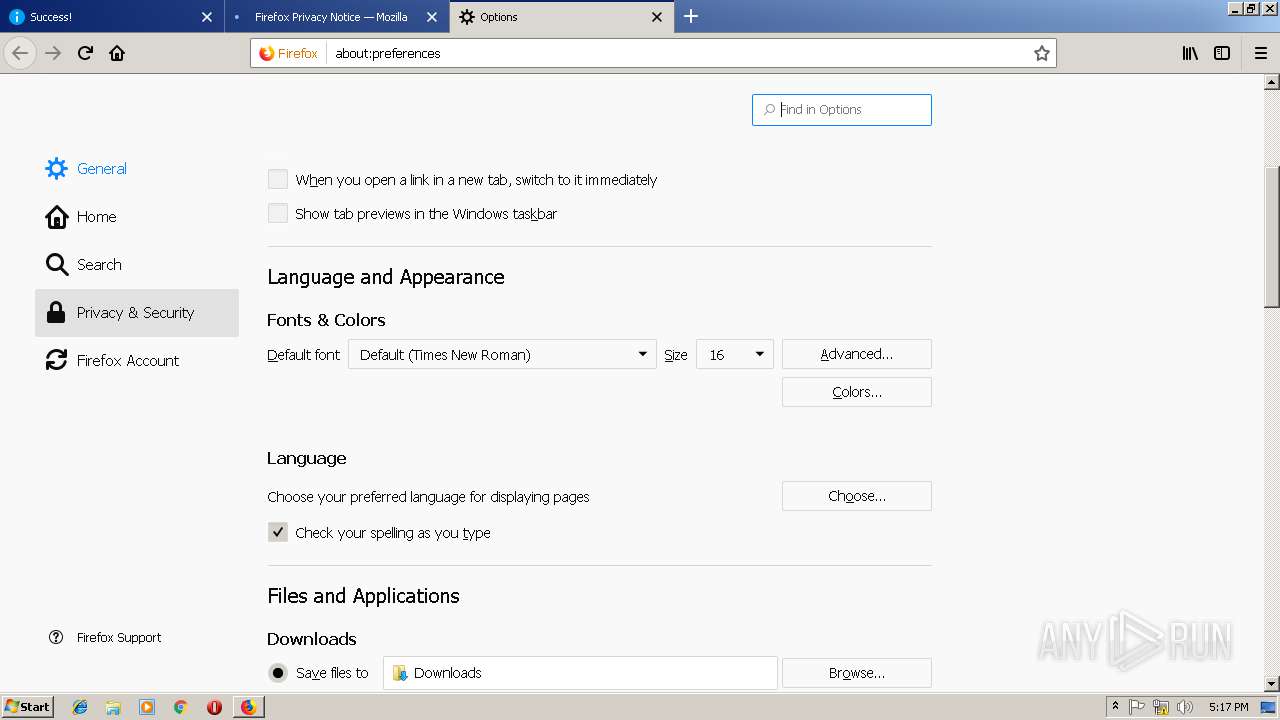Open the Home preferences category
The width and height of the screenshot is (1280, 720).
click(137, 217)
